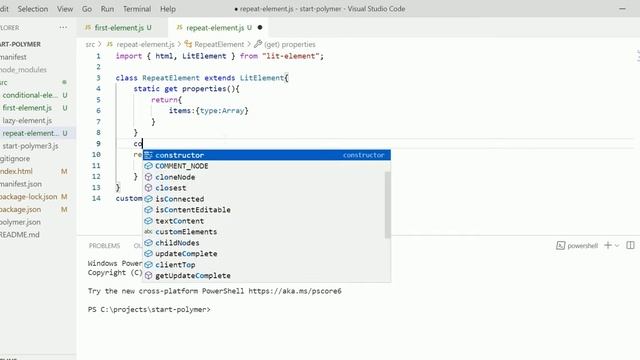Switch to the PROBLEMS panel tab
Image resolution: width=640 pixels, height=360 pixels.
click(104, 246)
